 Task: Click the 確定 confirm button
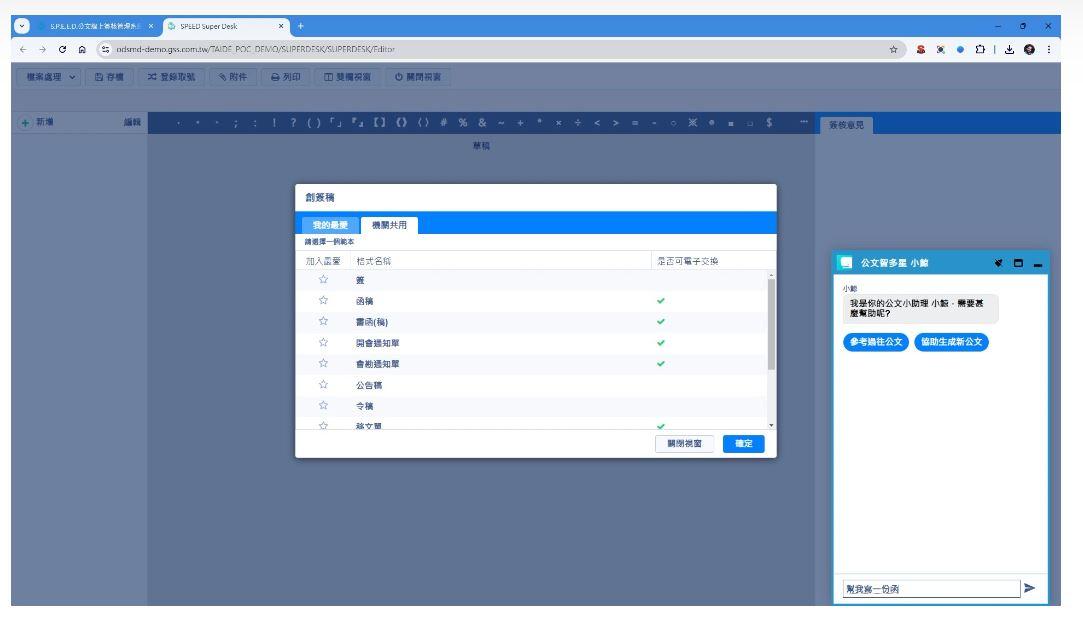click(742, 442)
